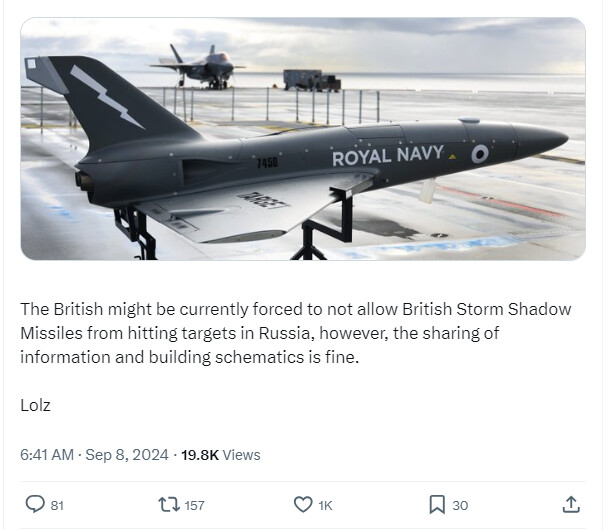Screen dimensions: 603x530
Task: Click the 157 reposts count
Action: (194, 505)
